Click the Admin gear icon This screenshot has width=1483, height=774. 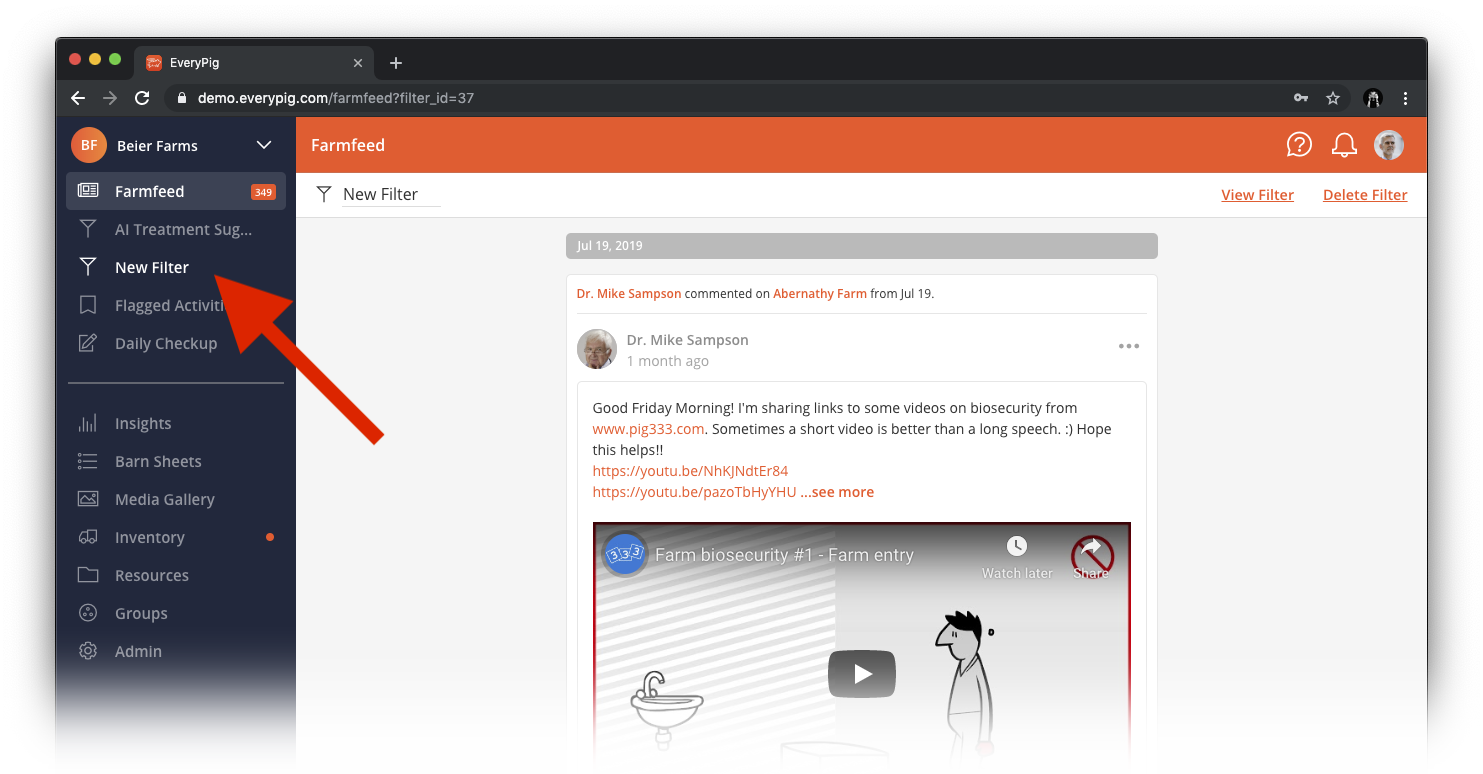click(x=88, y=651)
